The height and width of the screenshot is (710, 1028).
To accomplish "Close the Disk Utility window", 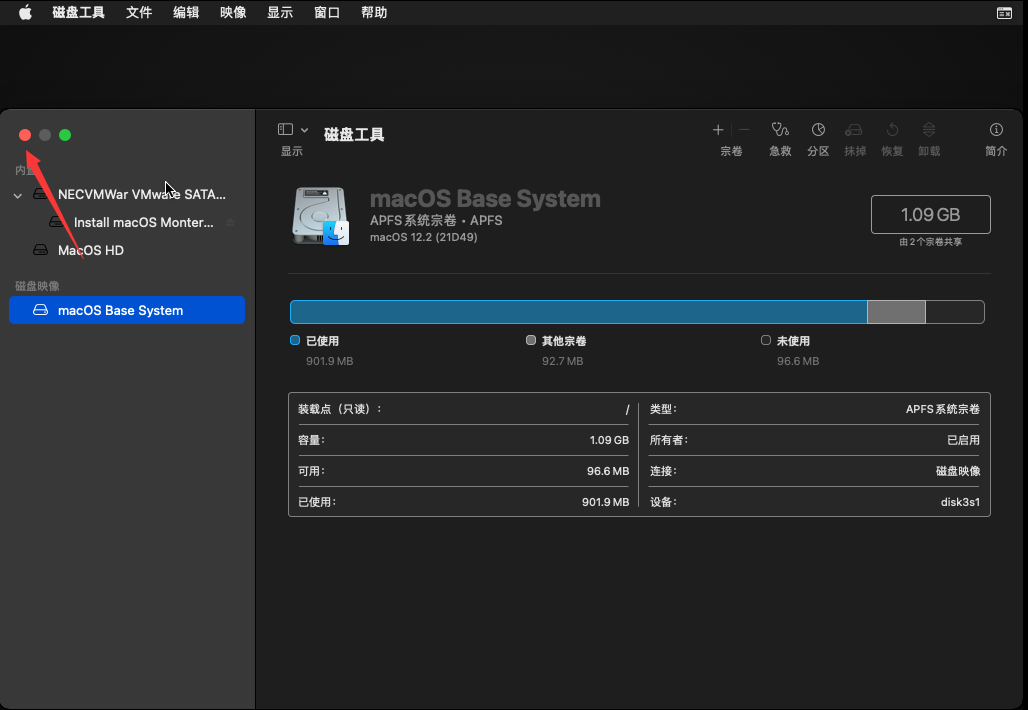I will 25,135.
